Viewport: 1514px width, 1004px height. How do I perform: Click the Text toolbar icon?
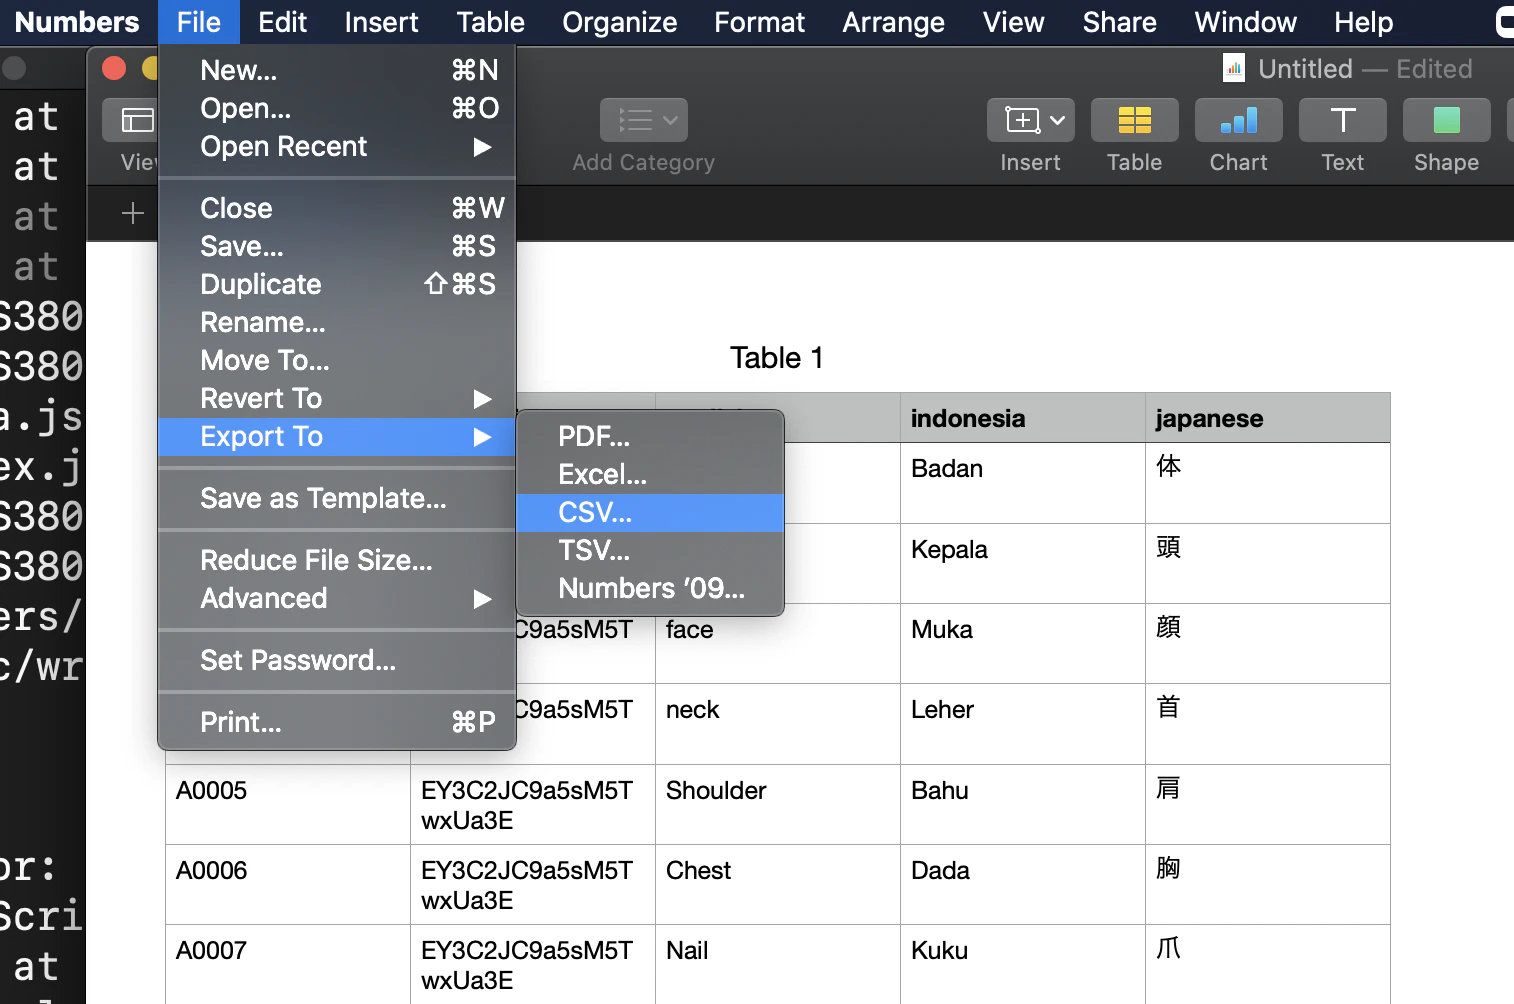tap(1342, 121)
